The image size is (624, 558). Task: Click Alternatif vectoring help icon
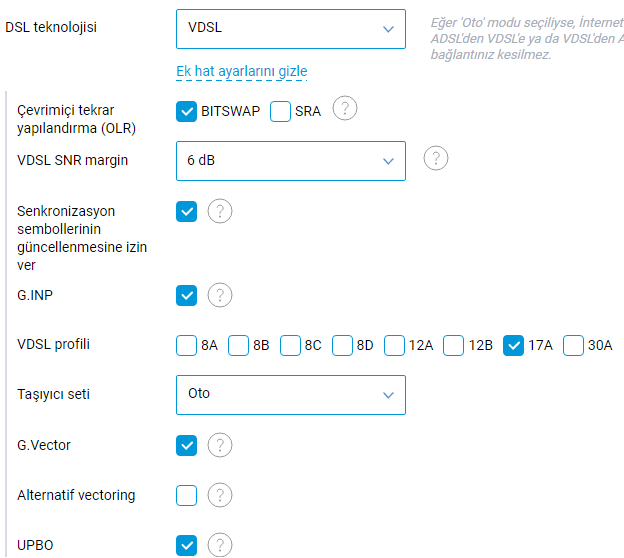220,495
